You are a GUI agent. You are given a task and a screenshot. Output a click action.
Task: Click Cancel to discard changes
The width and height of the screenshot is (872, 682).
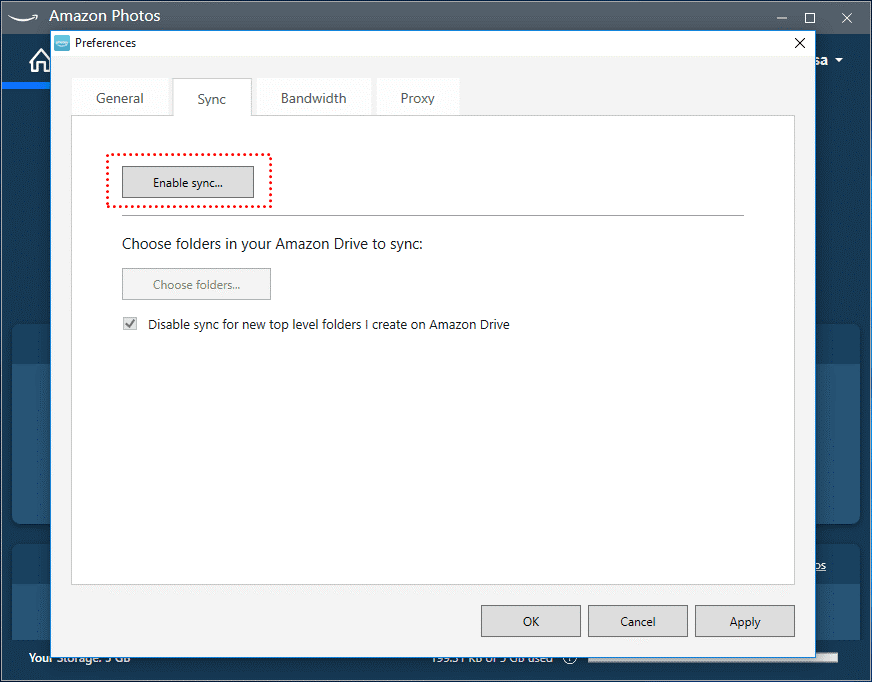[x=638, y=621]
